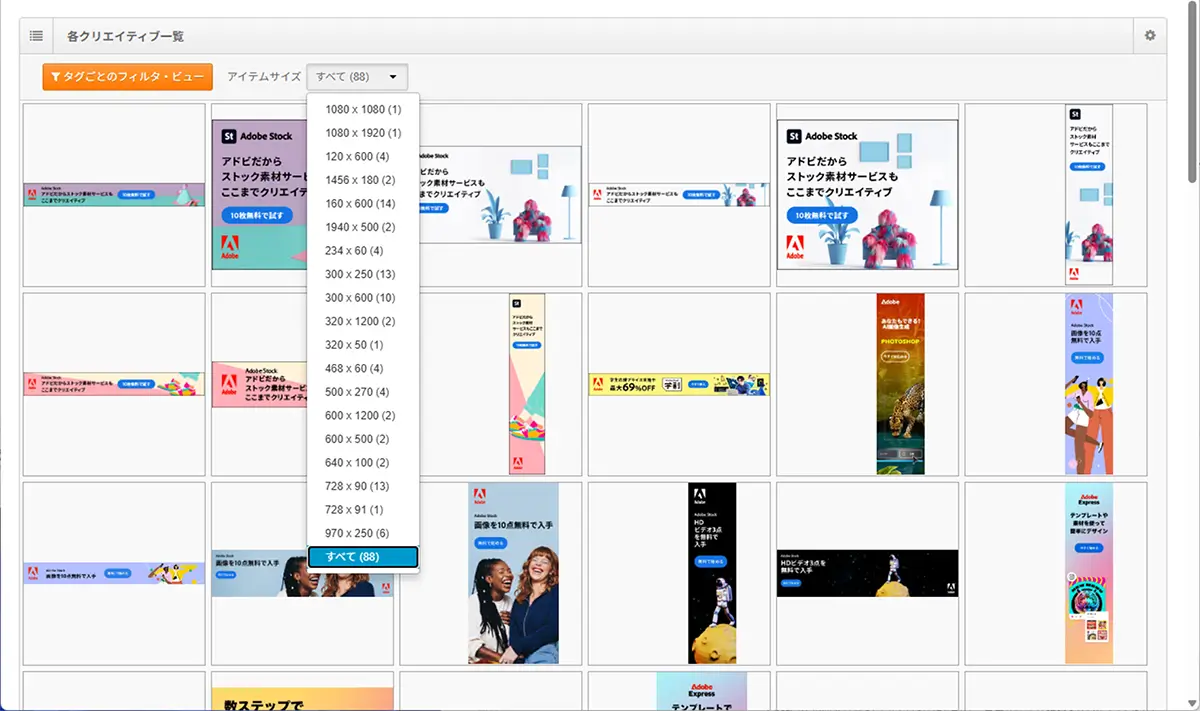The width and height of the screenshot is (1200, 711).
Task: Click the page vertical scrollbar
Action: point(1192,94)
